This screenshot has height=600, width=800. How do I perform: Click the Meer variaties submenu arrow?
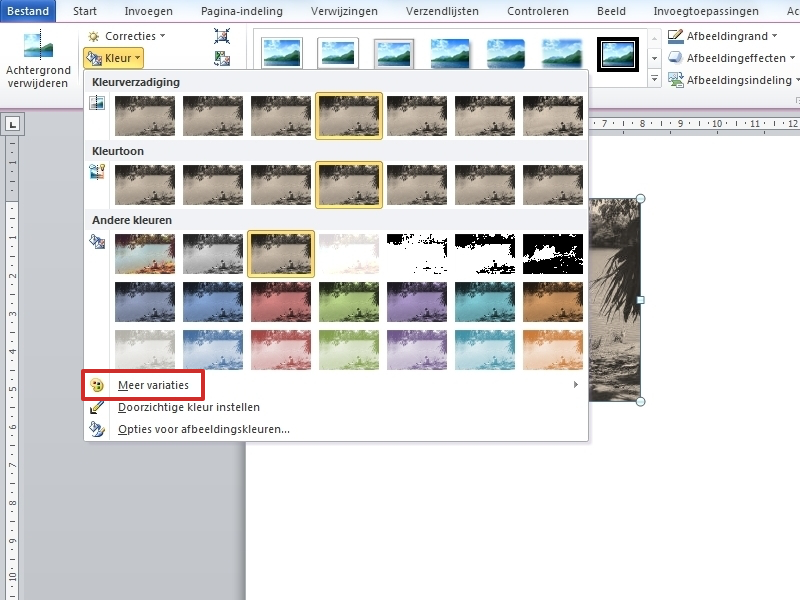pos(576,385)
